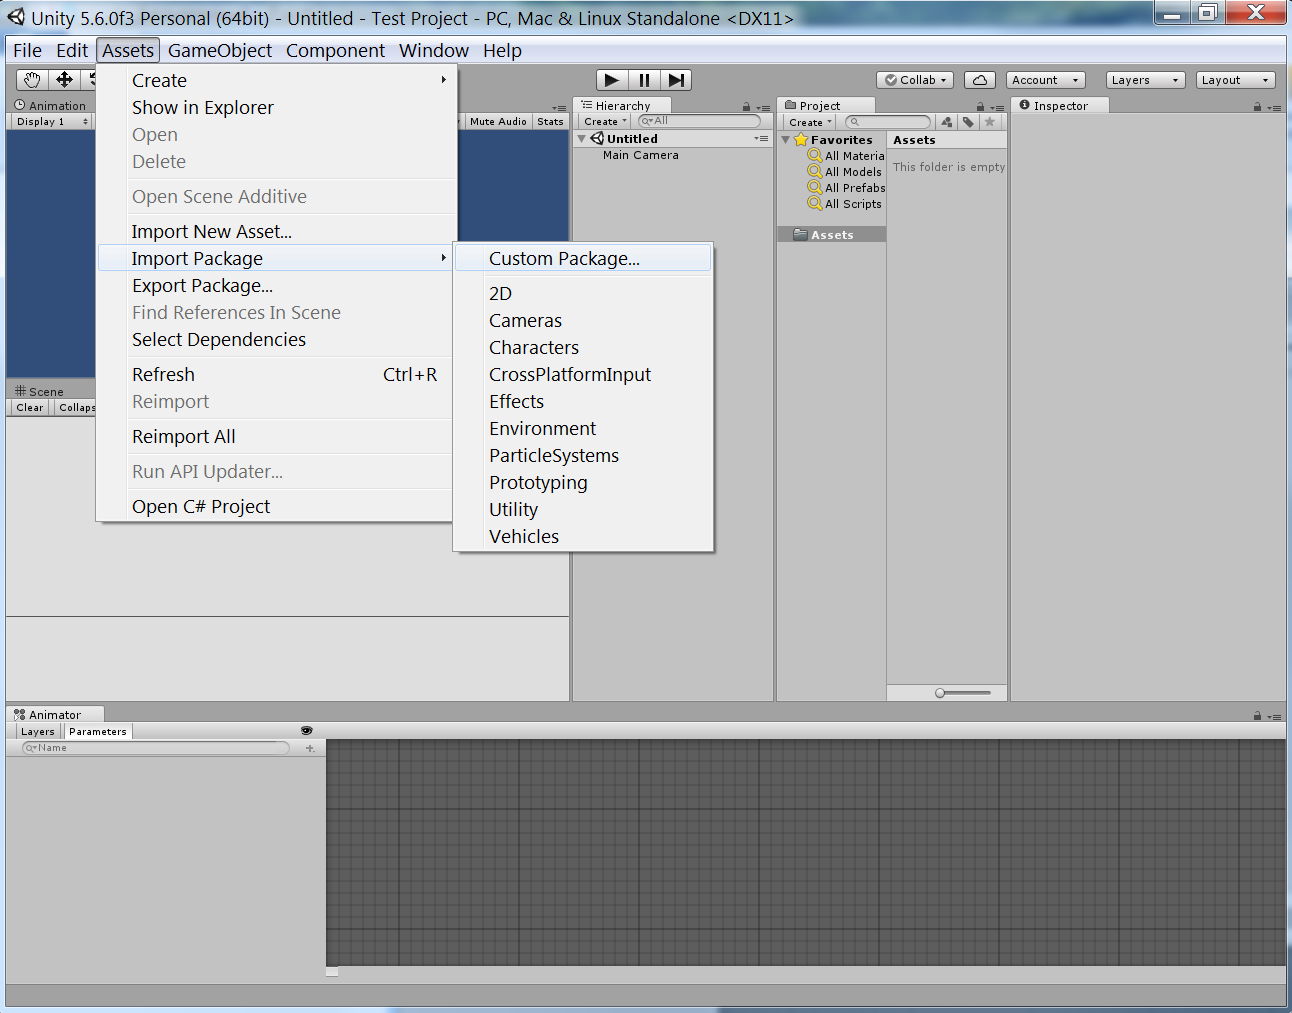Click the Unity icon beside Untitled
This screenshot has width=1292, height=1013.
pos(597,139)
